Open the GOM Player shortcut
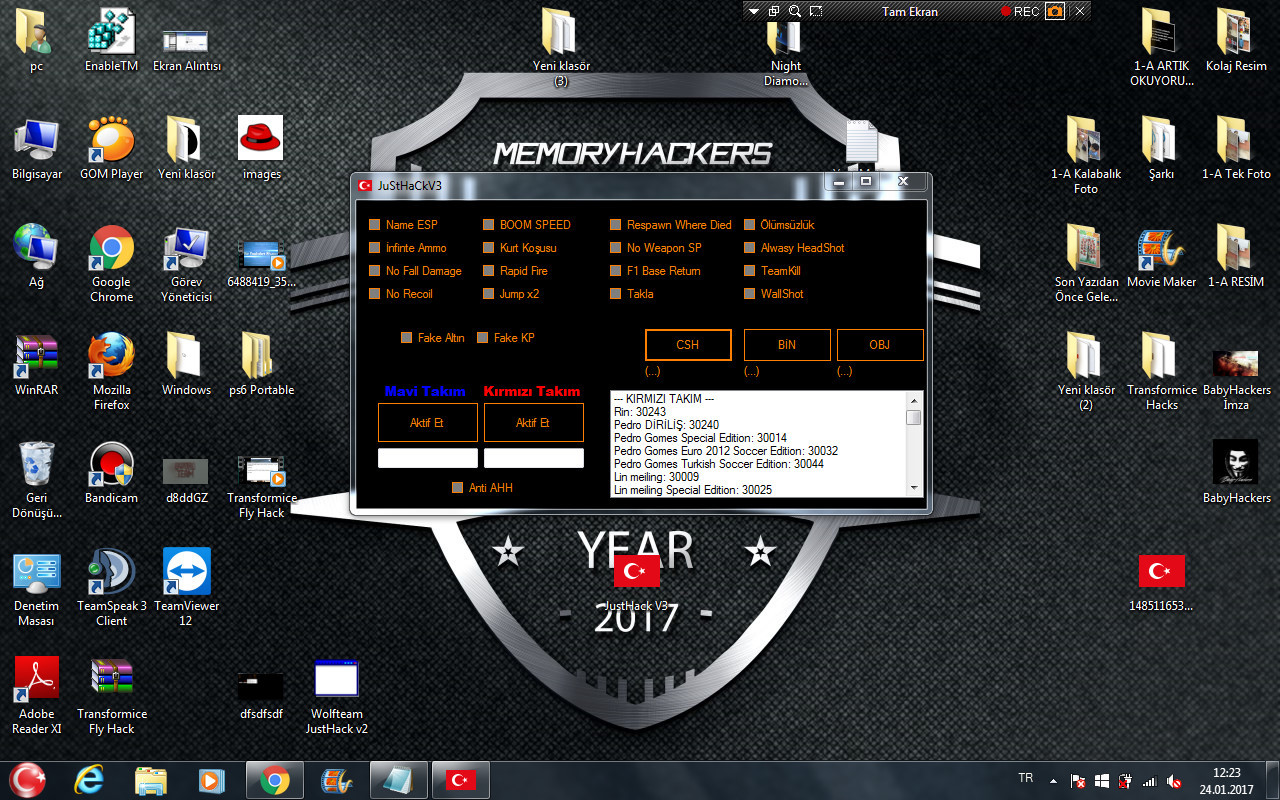 coord(111,148)
